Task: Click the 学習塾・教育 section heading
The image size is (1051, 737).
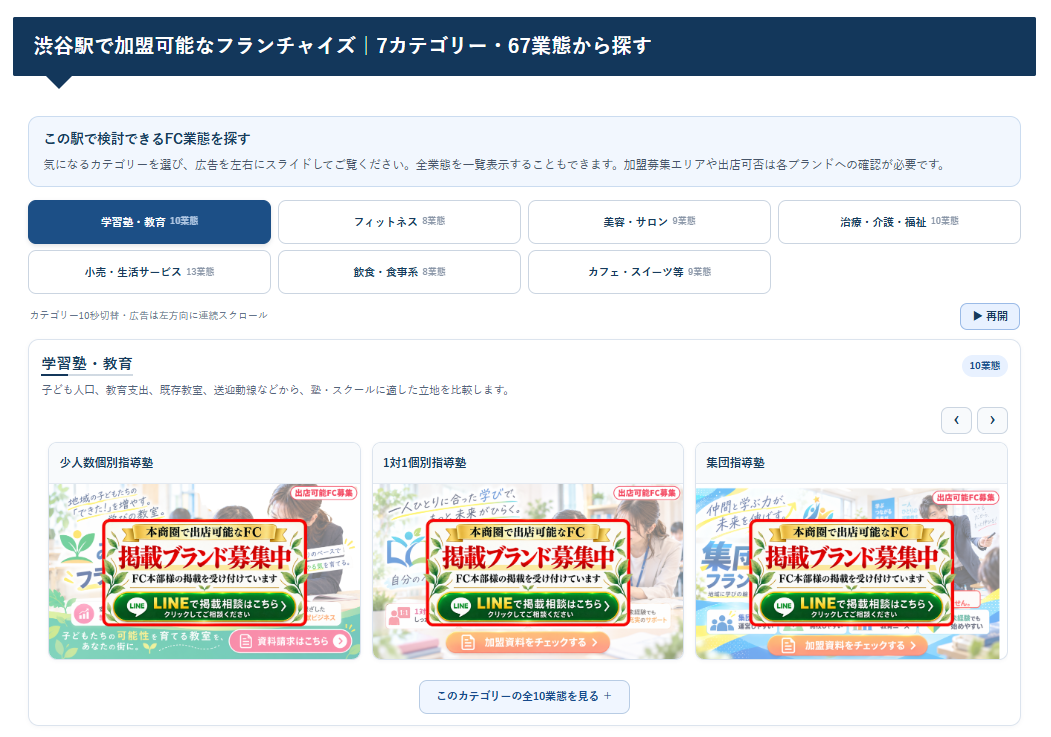Action: (87, 364)
